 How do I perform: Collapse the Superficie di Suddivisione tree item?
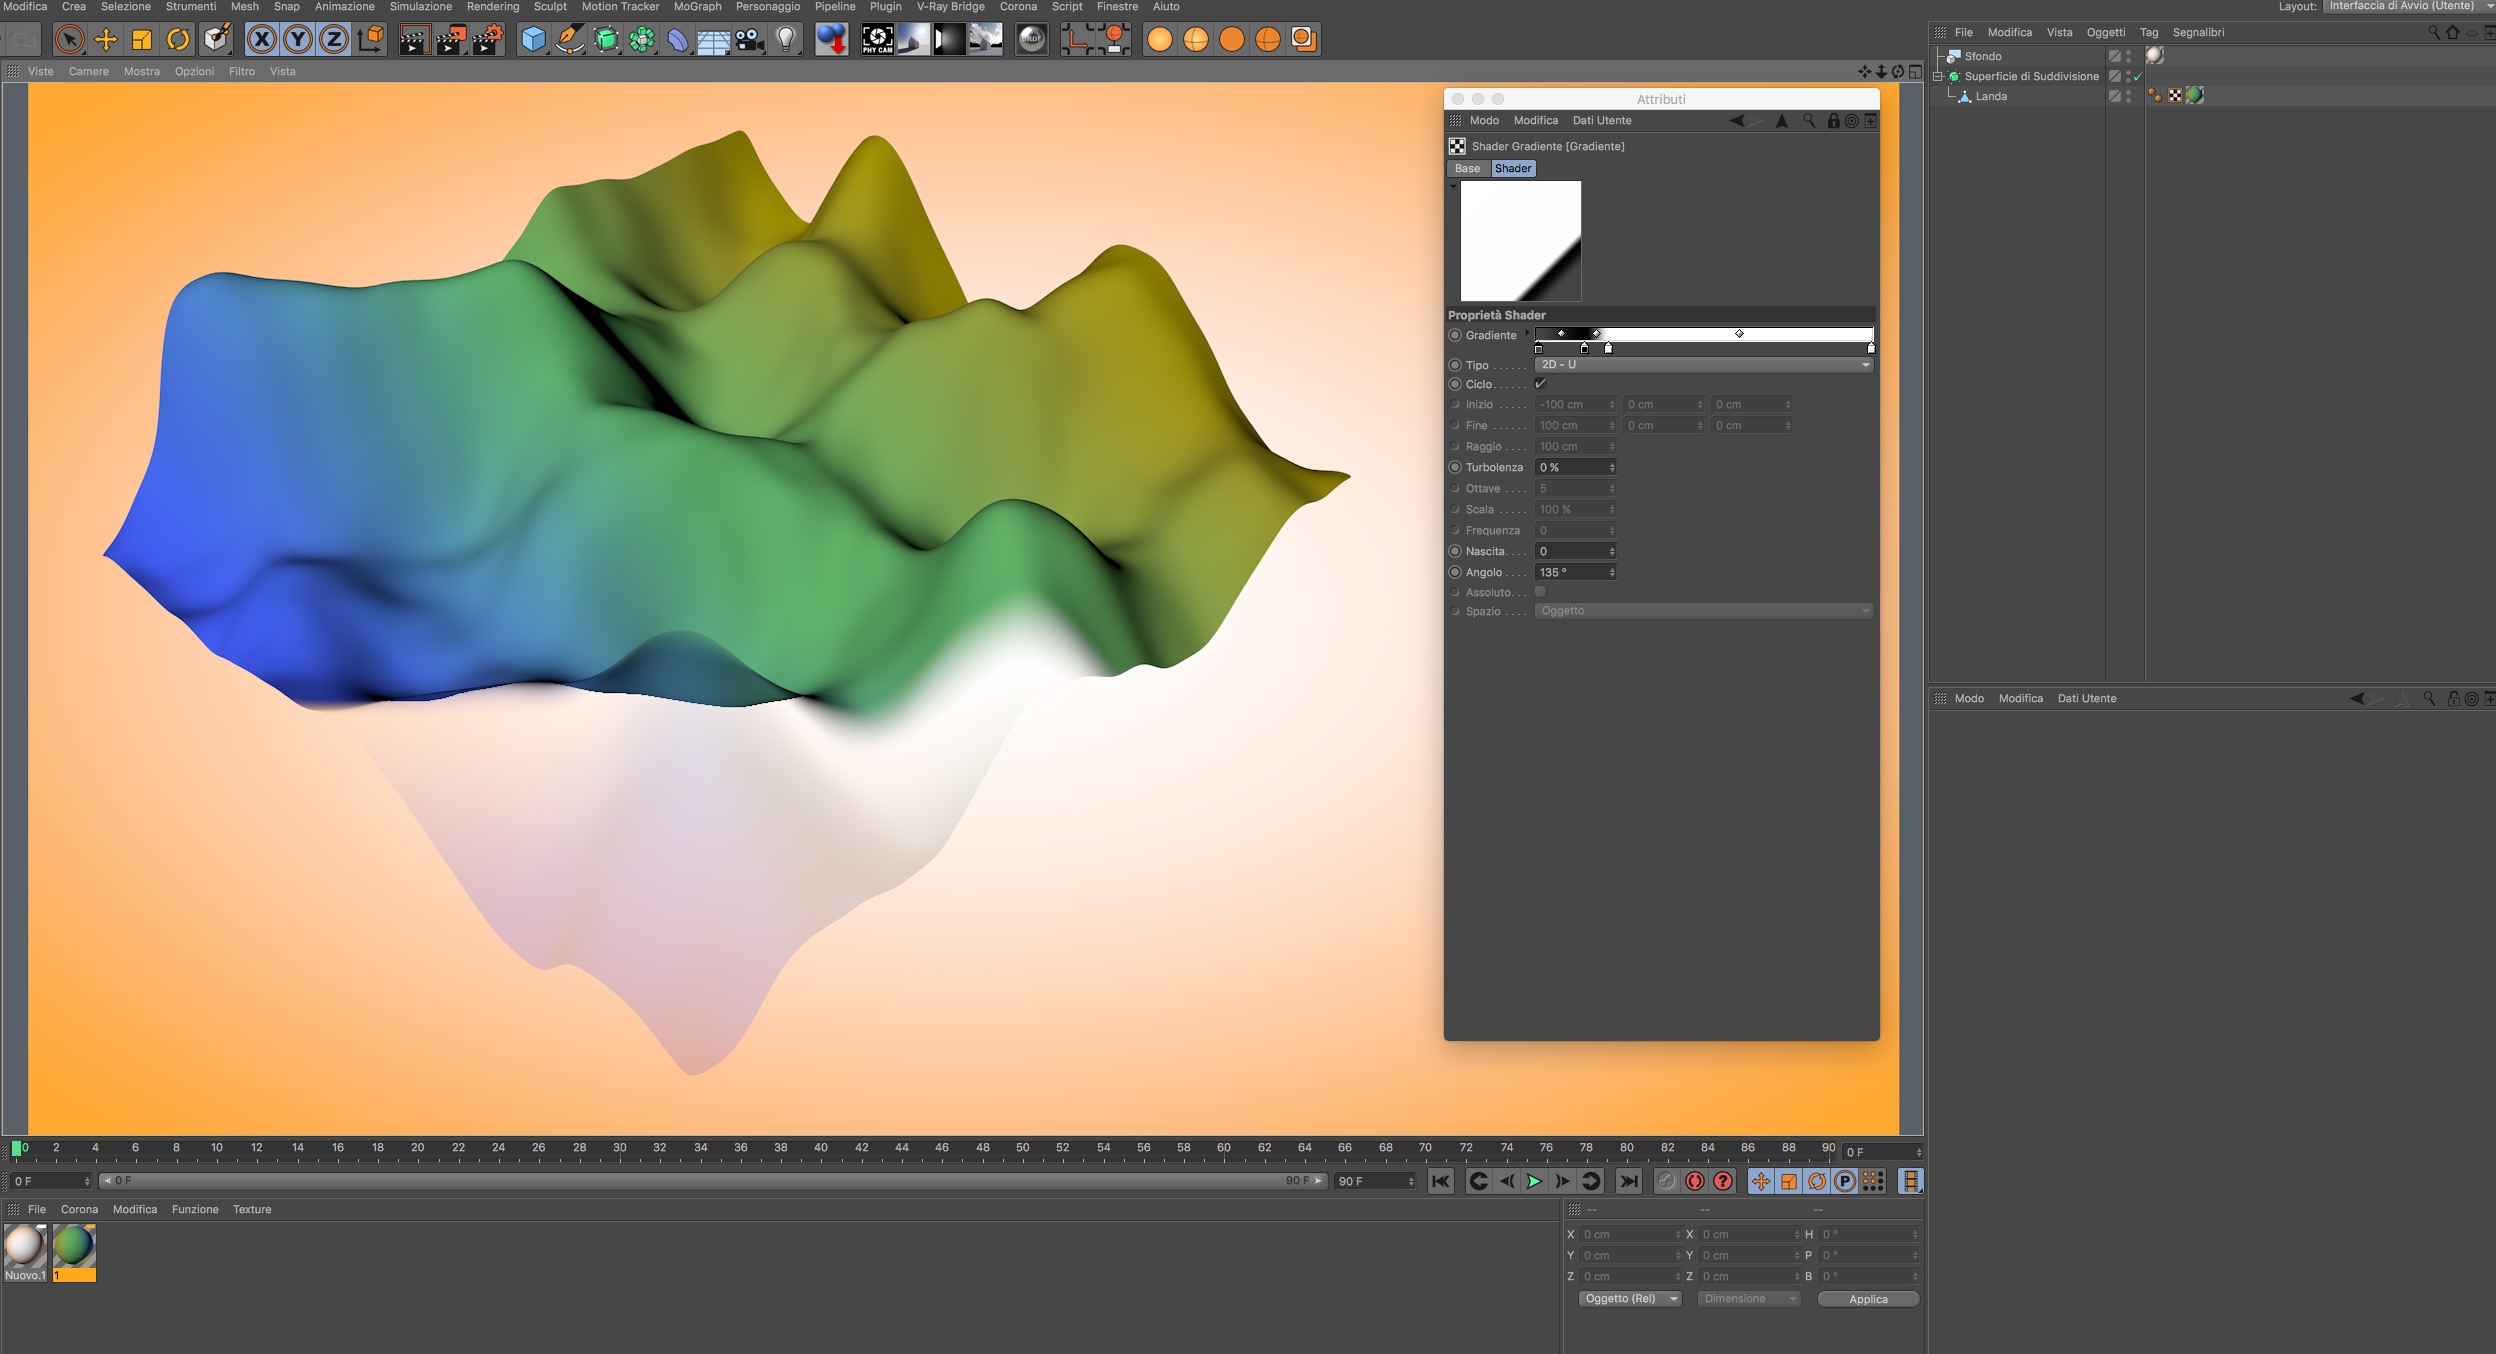point(1937,76)
